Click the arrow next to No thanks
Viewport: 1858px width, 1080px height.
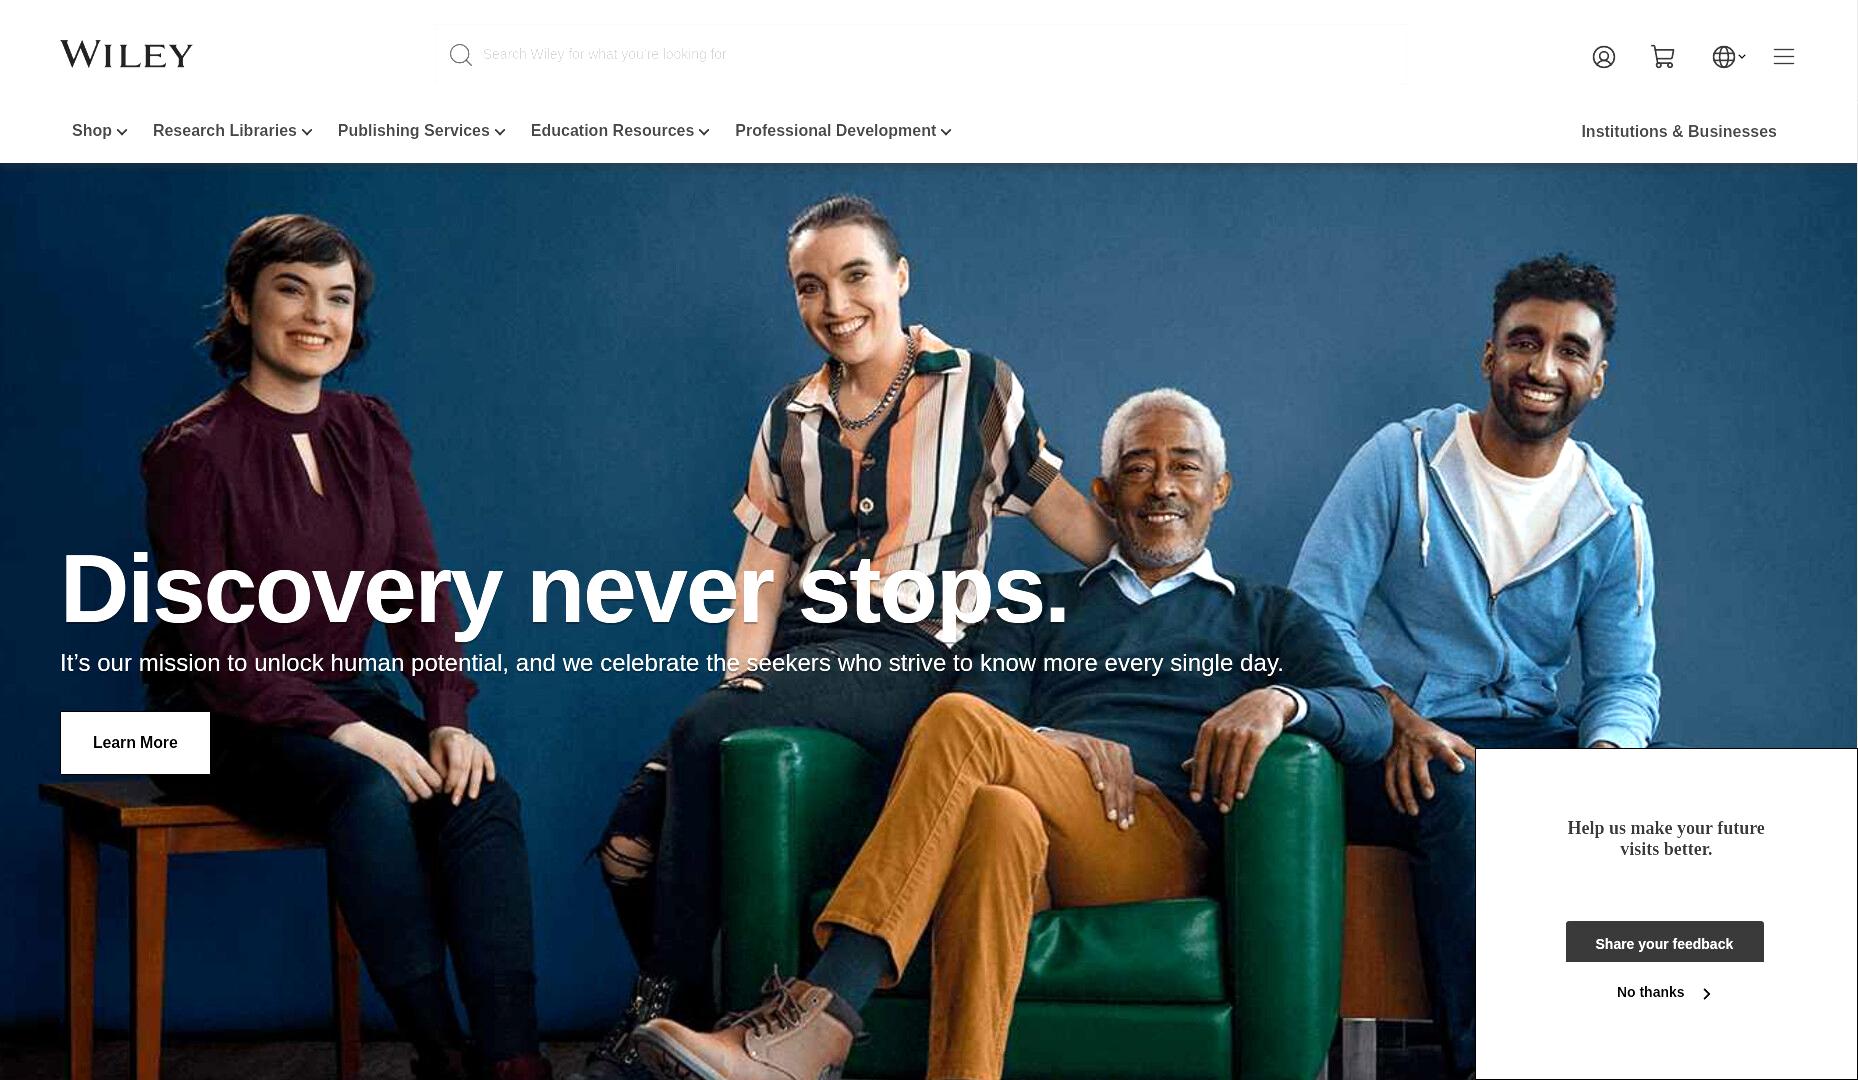[1706, 993]
